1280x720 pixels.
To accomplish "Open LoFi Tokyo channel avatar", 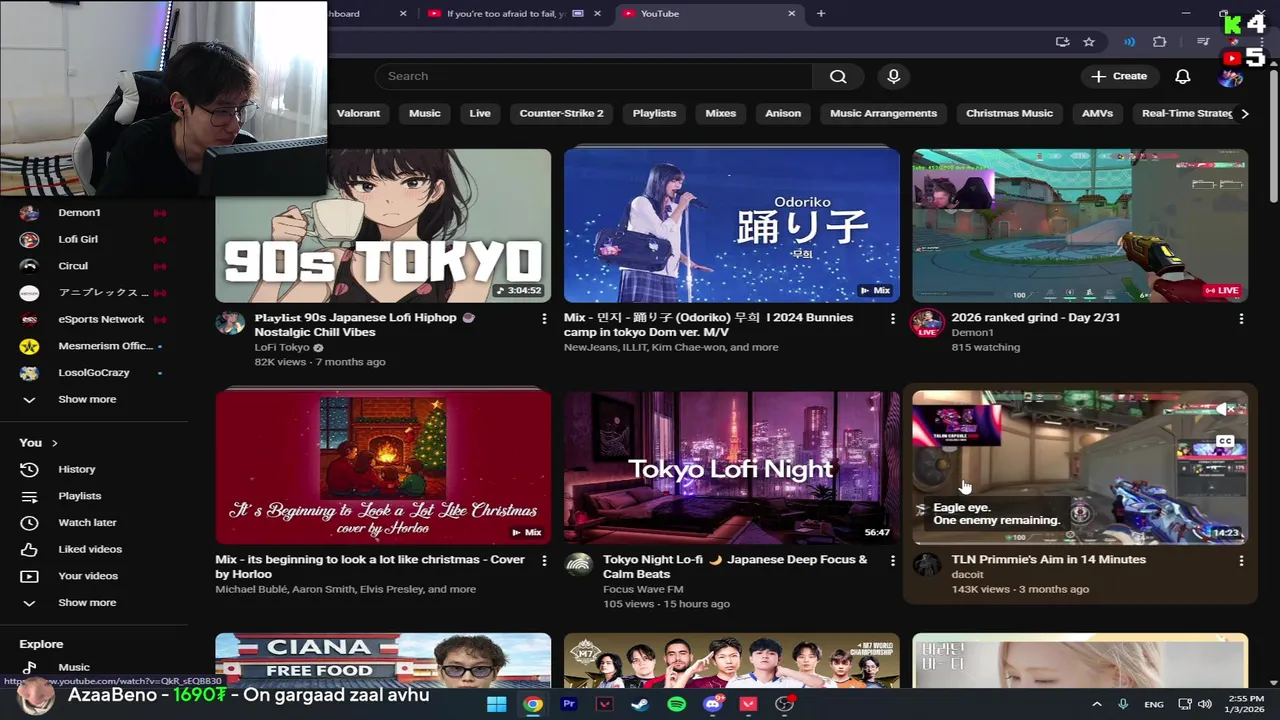I will 230,322.
